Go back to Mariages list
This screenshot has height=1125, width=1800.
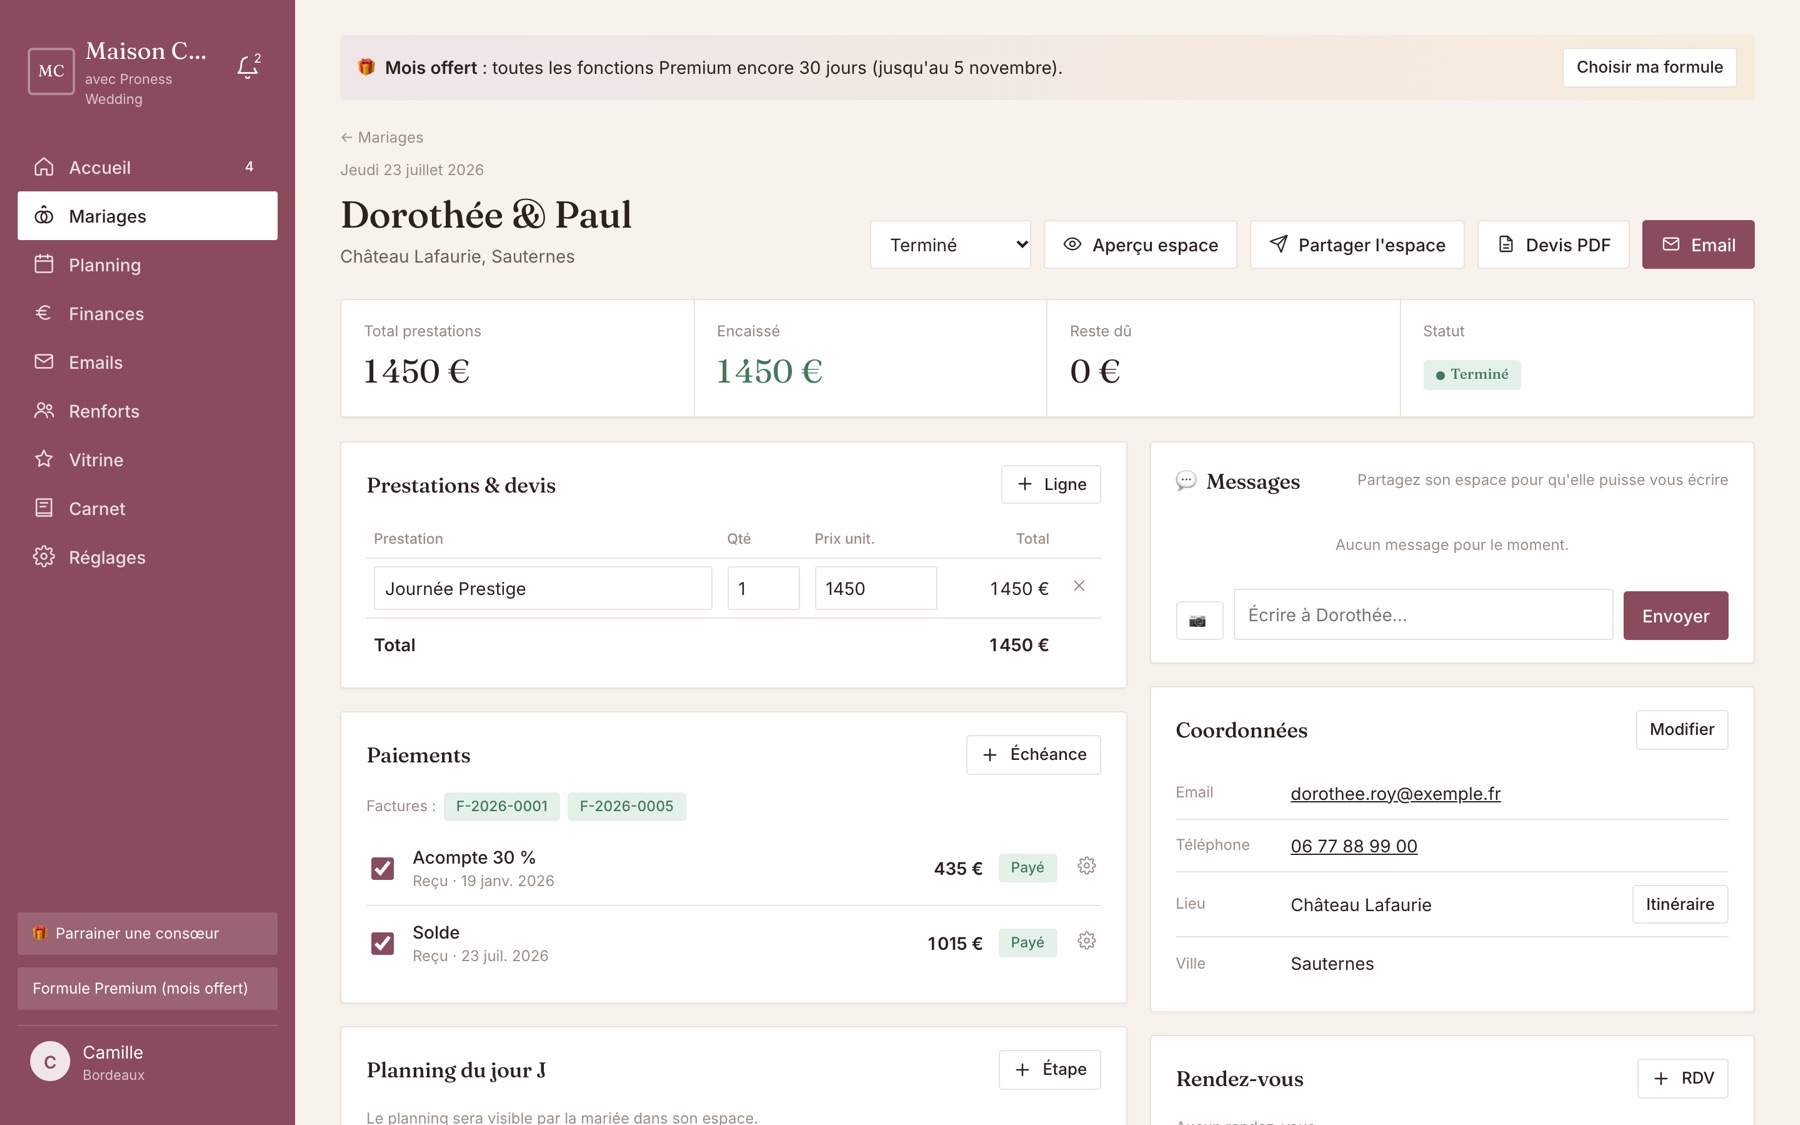[382, 137]
